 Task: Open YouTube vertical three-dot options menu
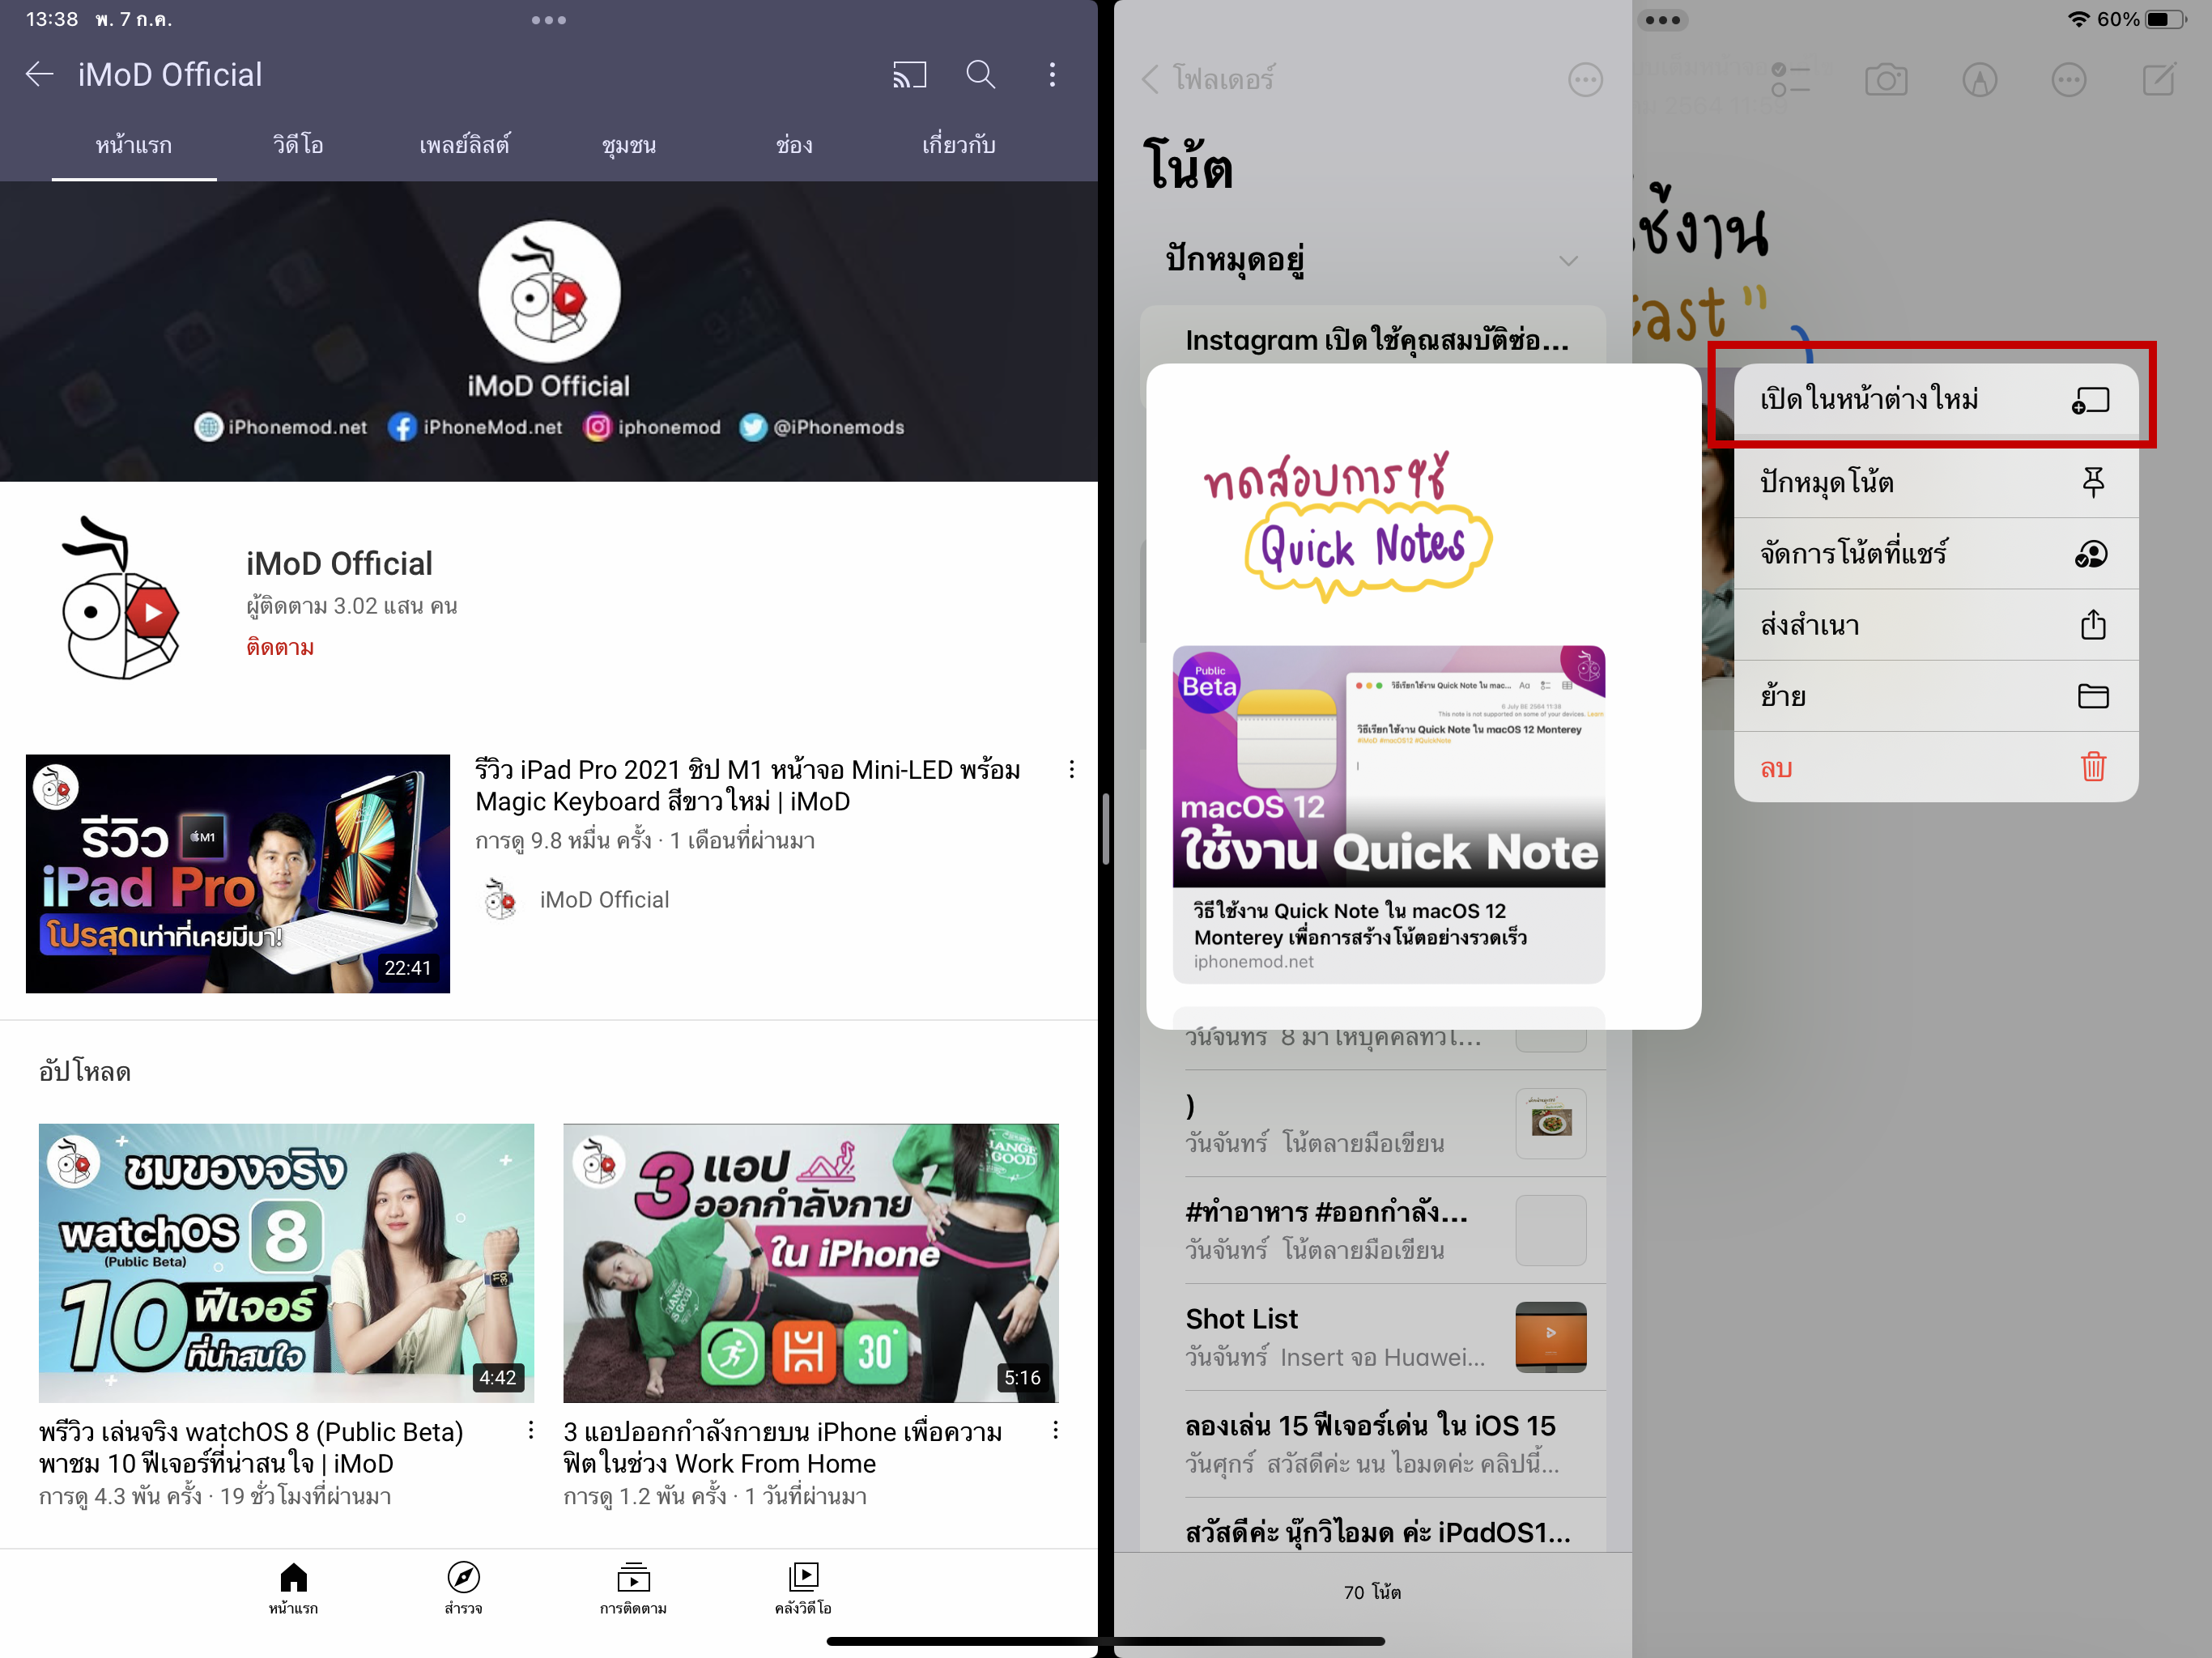point(1052,75)
